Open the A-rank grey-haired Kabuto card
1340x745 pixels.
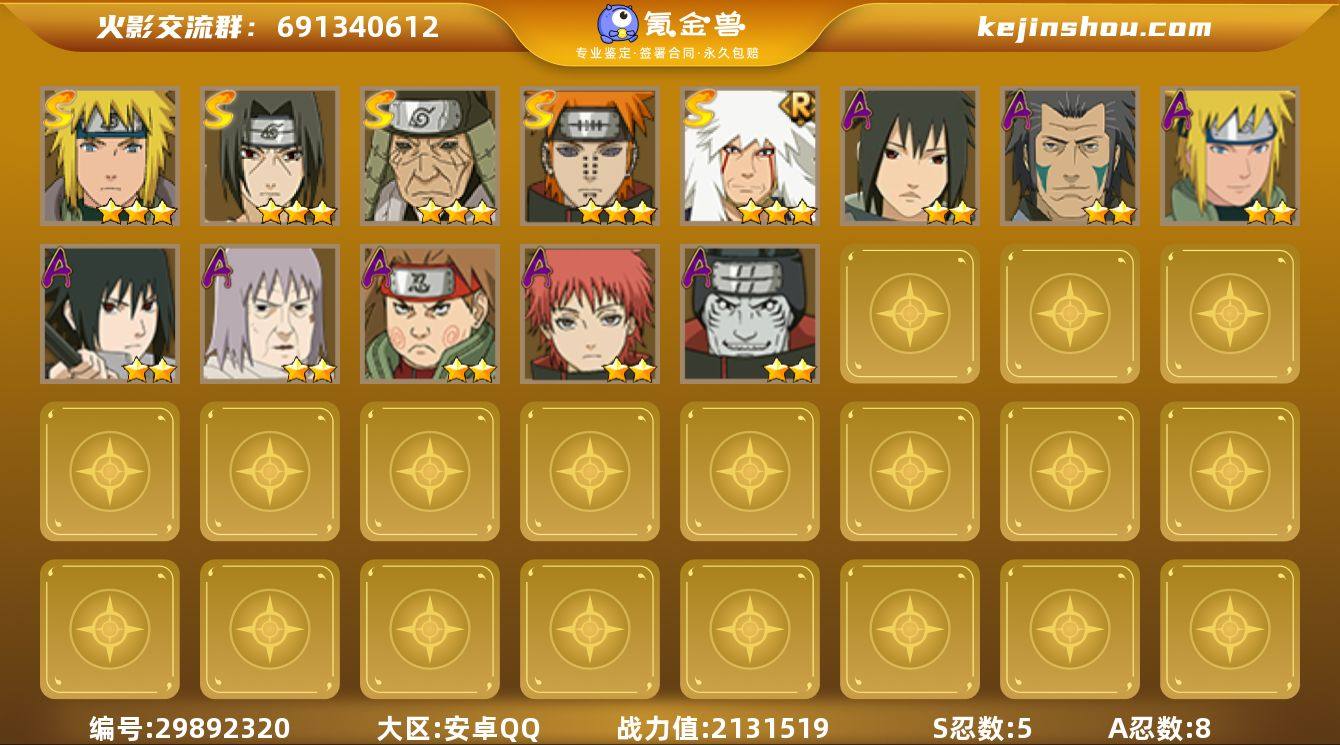click(x=269, y=314)
